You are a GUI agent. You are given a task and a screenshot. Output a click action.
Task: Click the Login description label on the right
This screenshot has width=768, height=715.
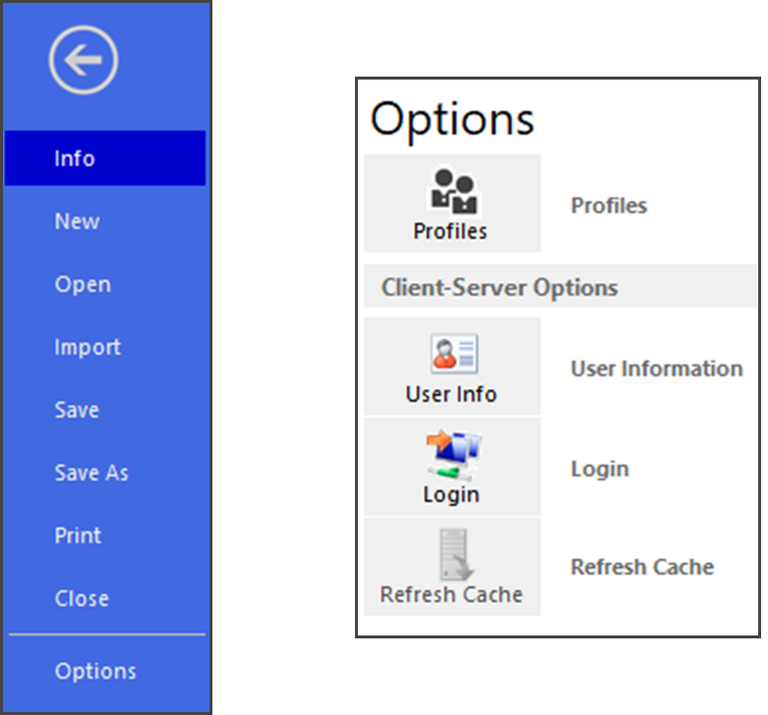coord(599,468)
